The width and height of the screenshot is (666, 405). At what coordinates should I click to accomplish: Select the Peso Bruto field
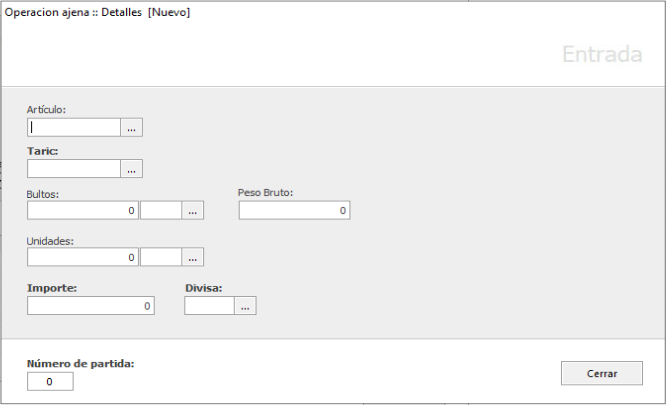pos(294,210)
